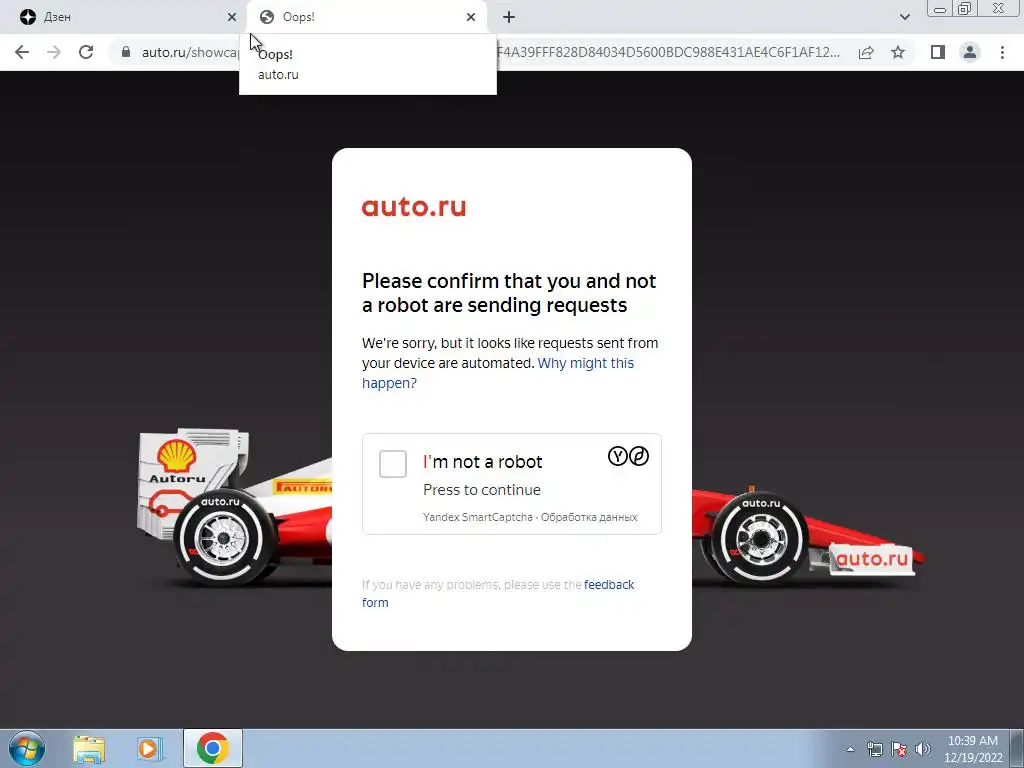Open the feedback form link
Viewport: 1024px width, 768px height.
[498, 593]
